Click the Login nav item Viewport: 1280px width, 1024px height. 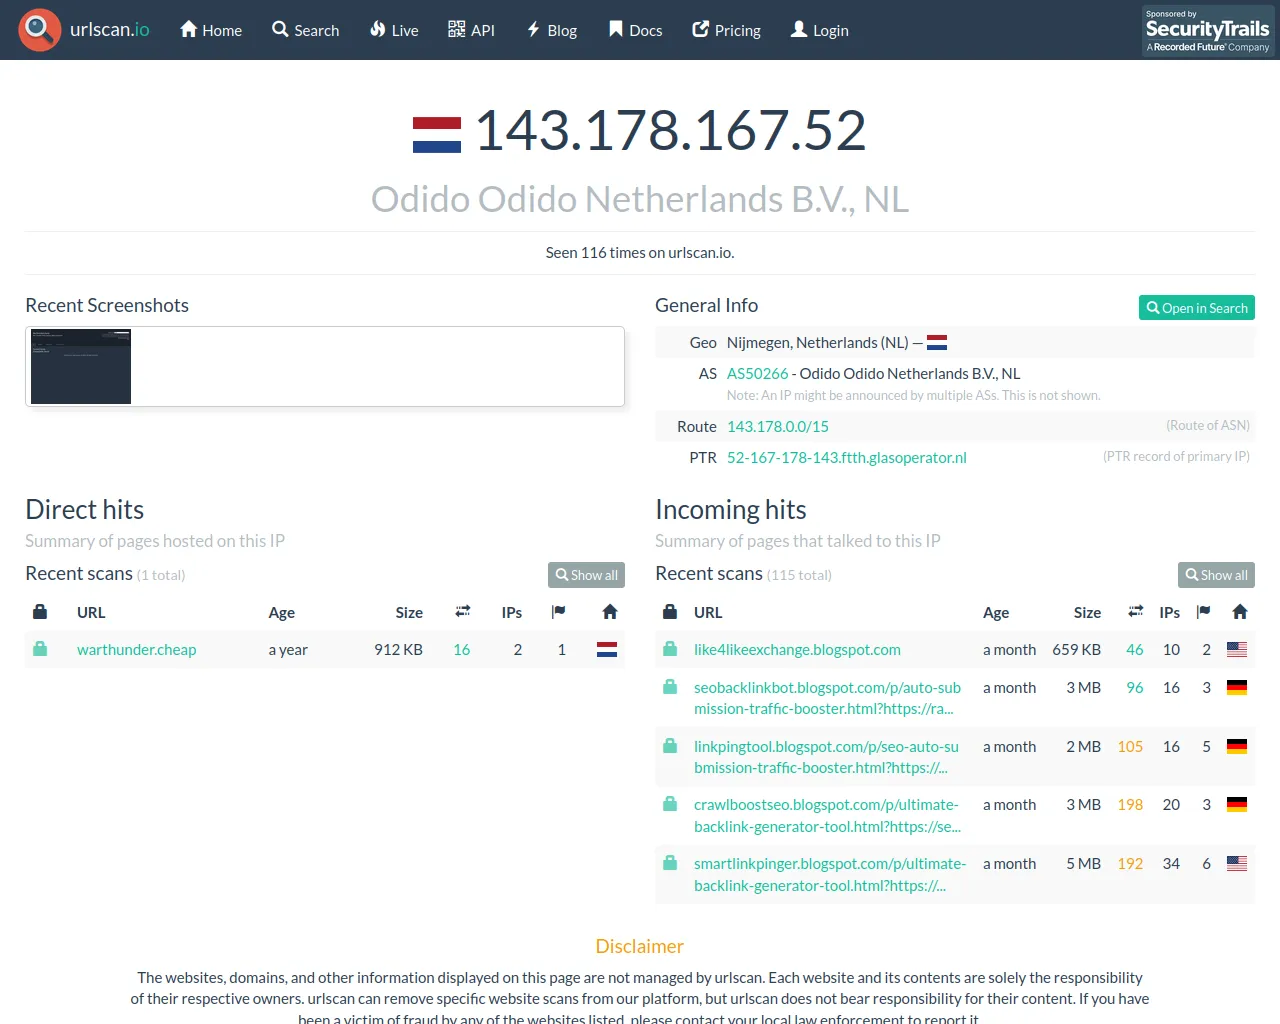pos(820,30)
